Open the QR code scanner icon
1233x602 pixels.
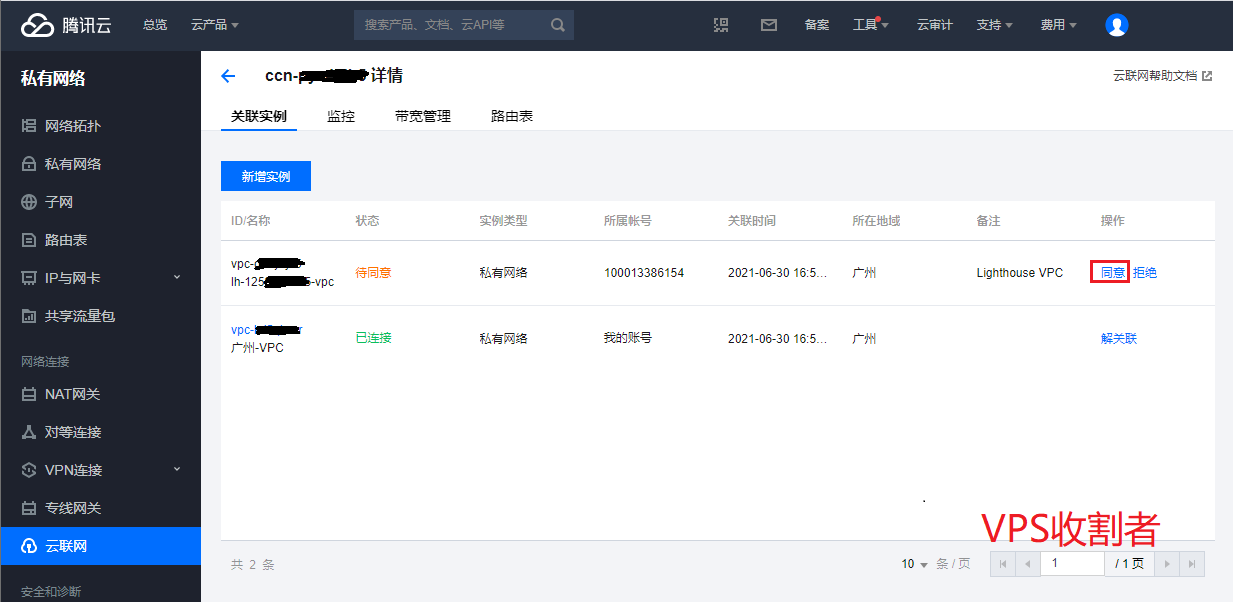tap(721, 25)
